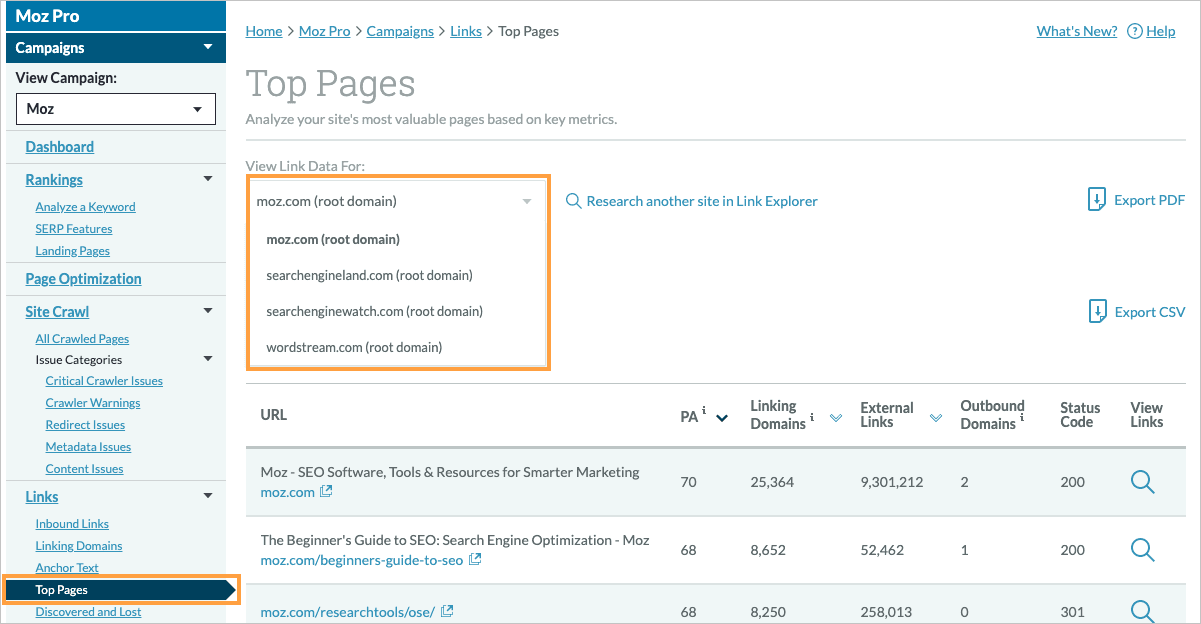The image size is (1201, 624).
Task: Go to Home via breadcrumb link
Action: (263, 31)
